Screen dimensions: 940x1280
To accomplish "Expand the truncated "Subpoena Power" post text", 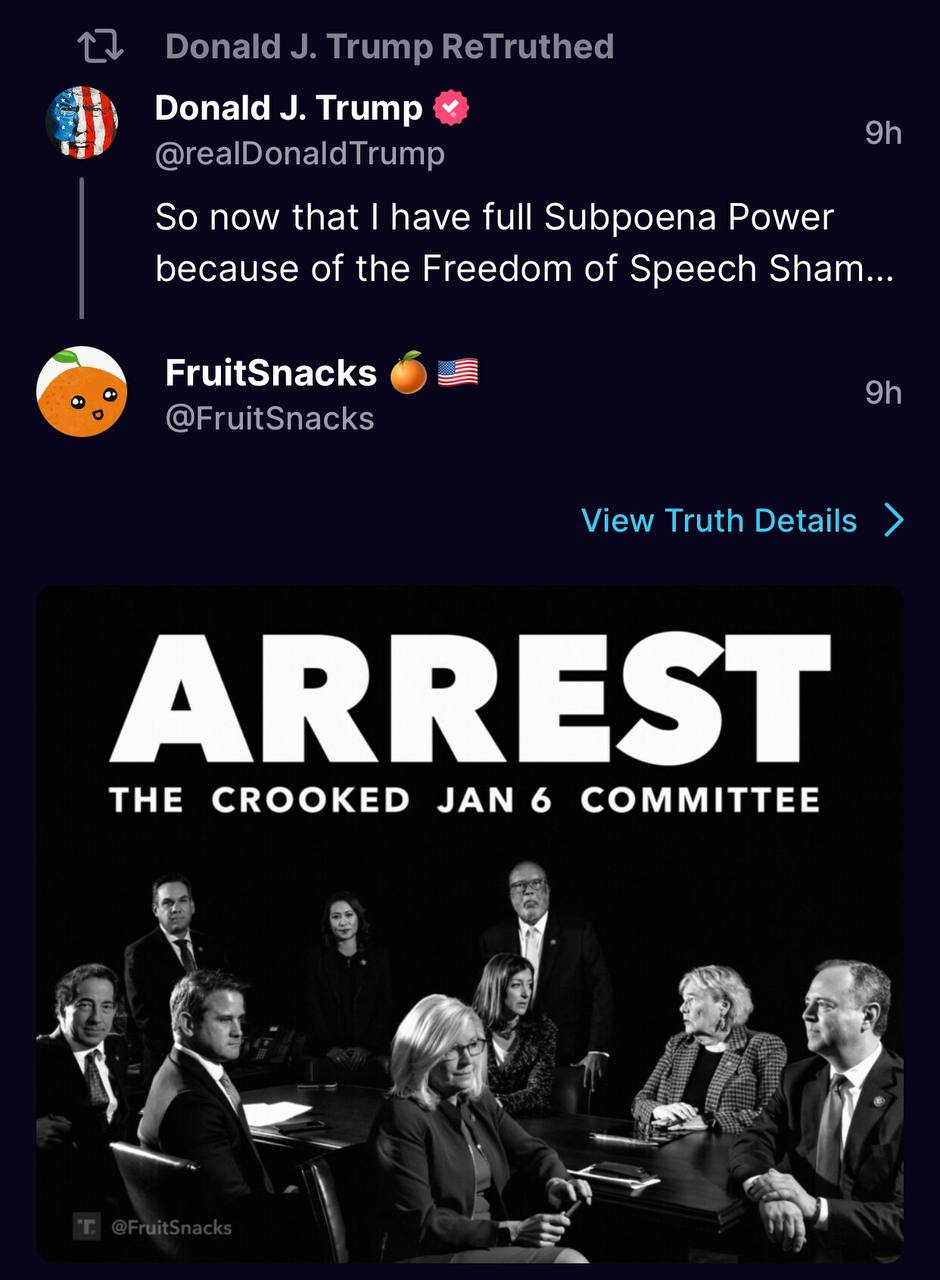I will coord(494,243).
